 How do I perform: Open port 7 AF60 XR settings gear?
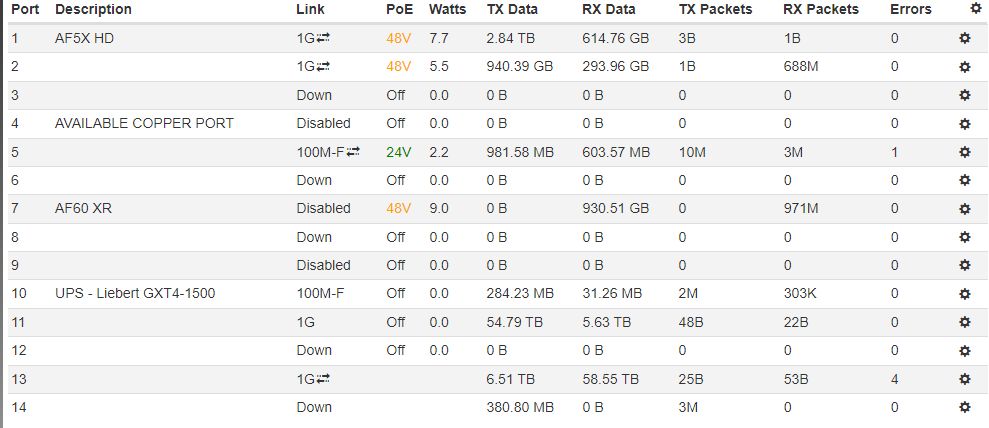click(x=965, y=209)
